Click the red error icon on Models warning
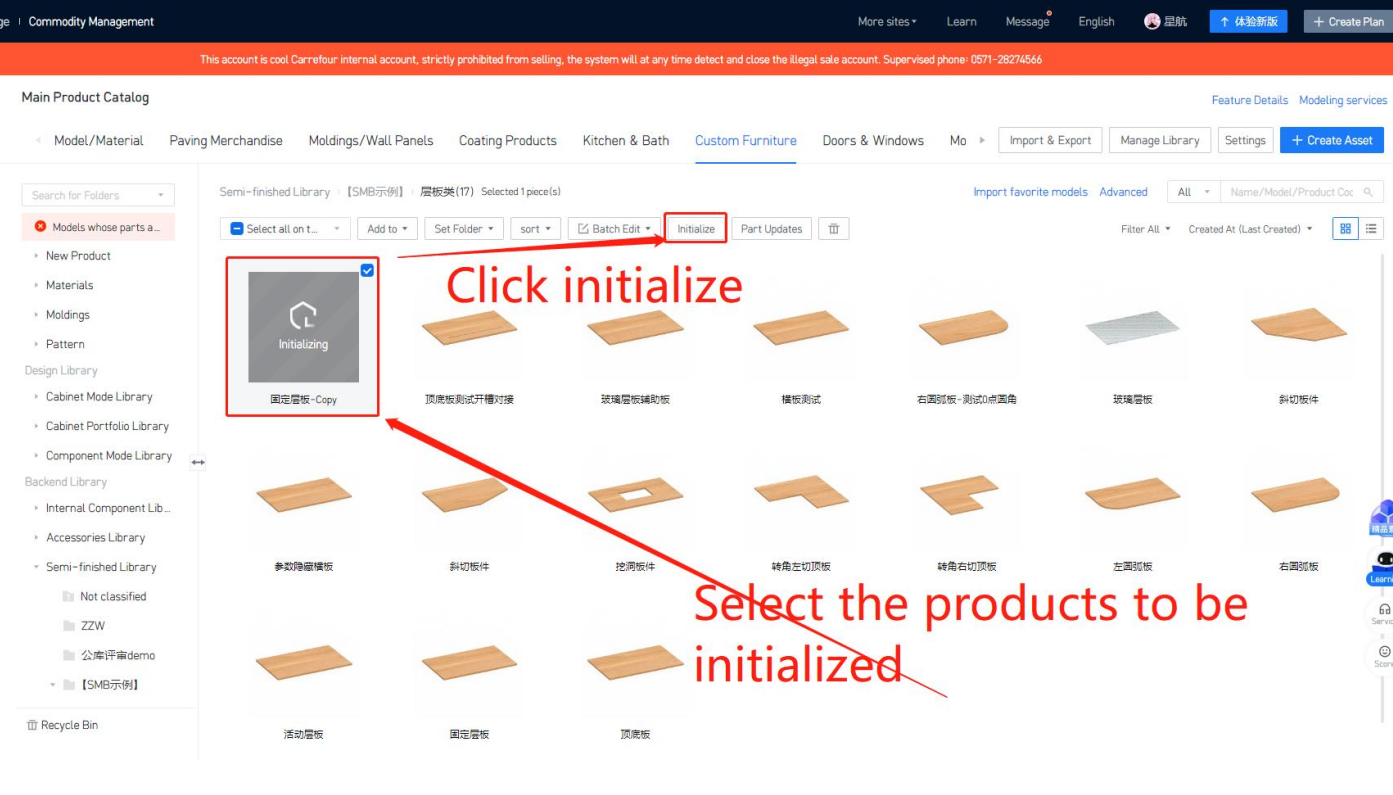Image resolution: width=1393 pixels, height=795 pixels. click(x=41, y=227)
